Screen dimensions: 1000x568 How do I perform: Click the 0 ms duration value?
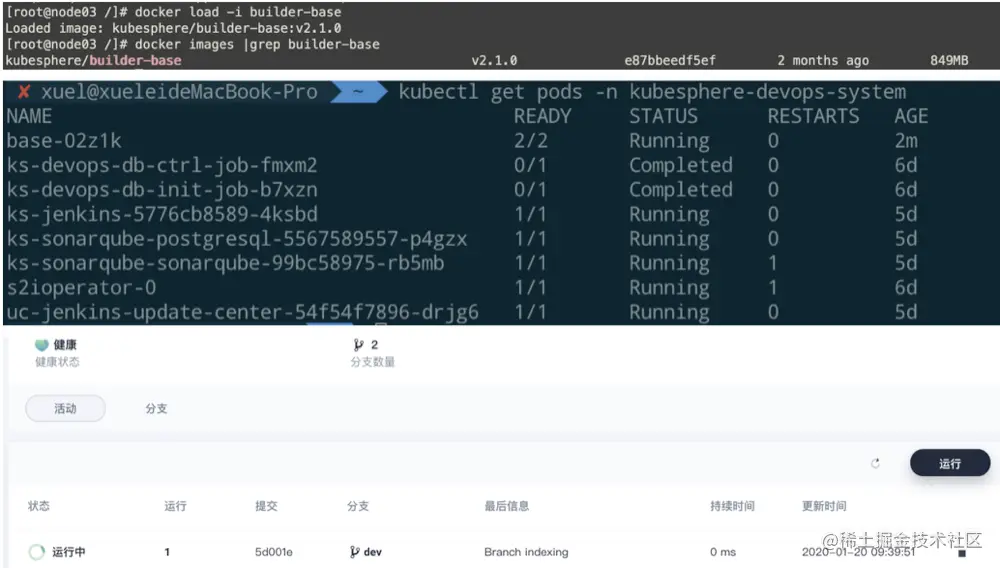coord(723,552)
